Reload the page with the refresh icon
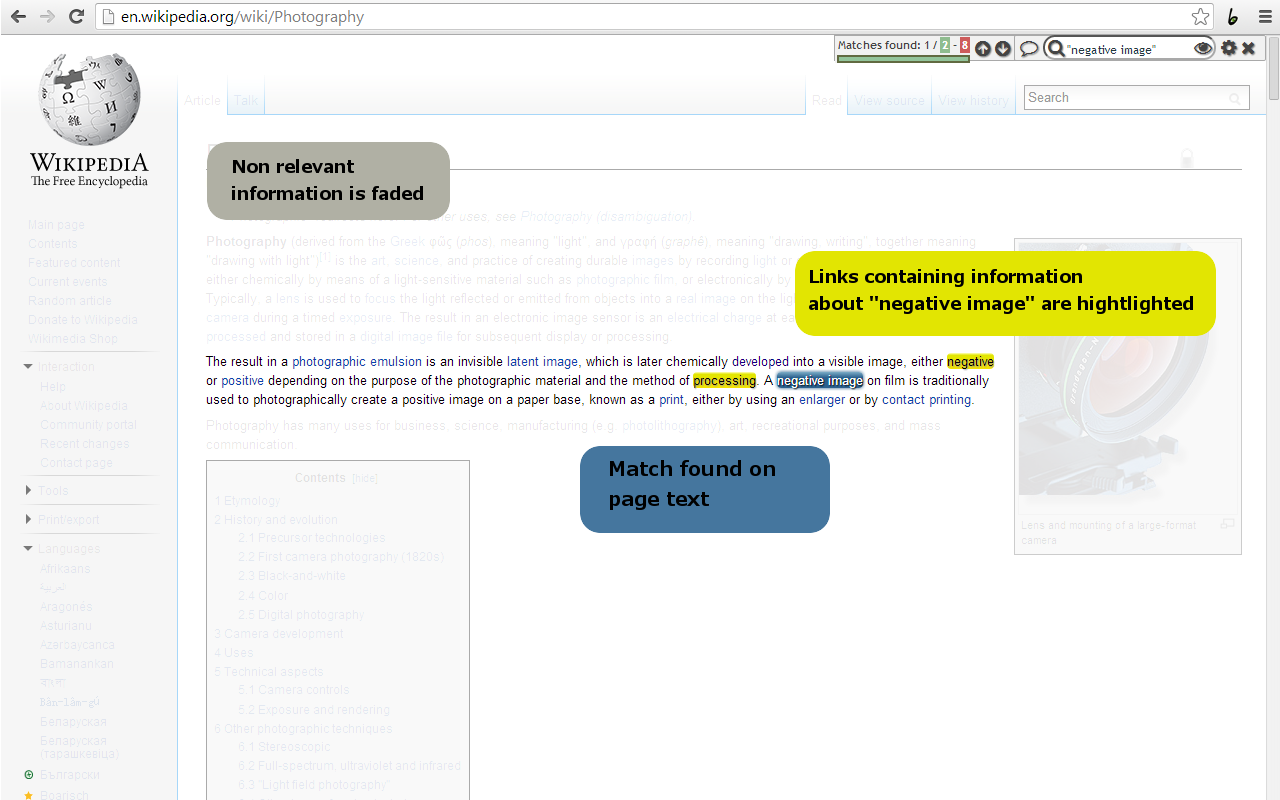The height and width of the screenshot is (800, 1280). (x=76, y=17)
